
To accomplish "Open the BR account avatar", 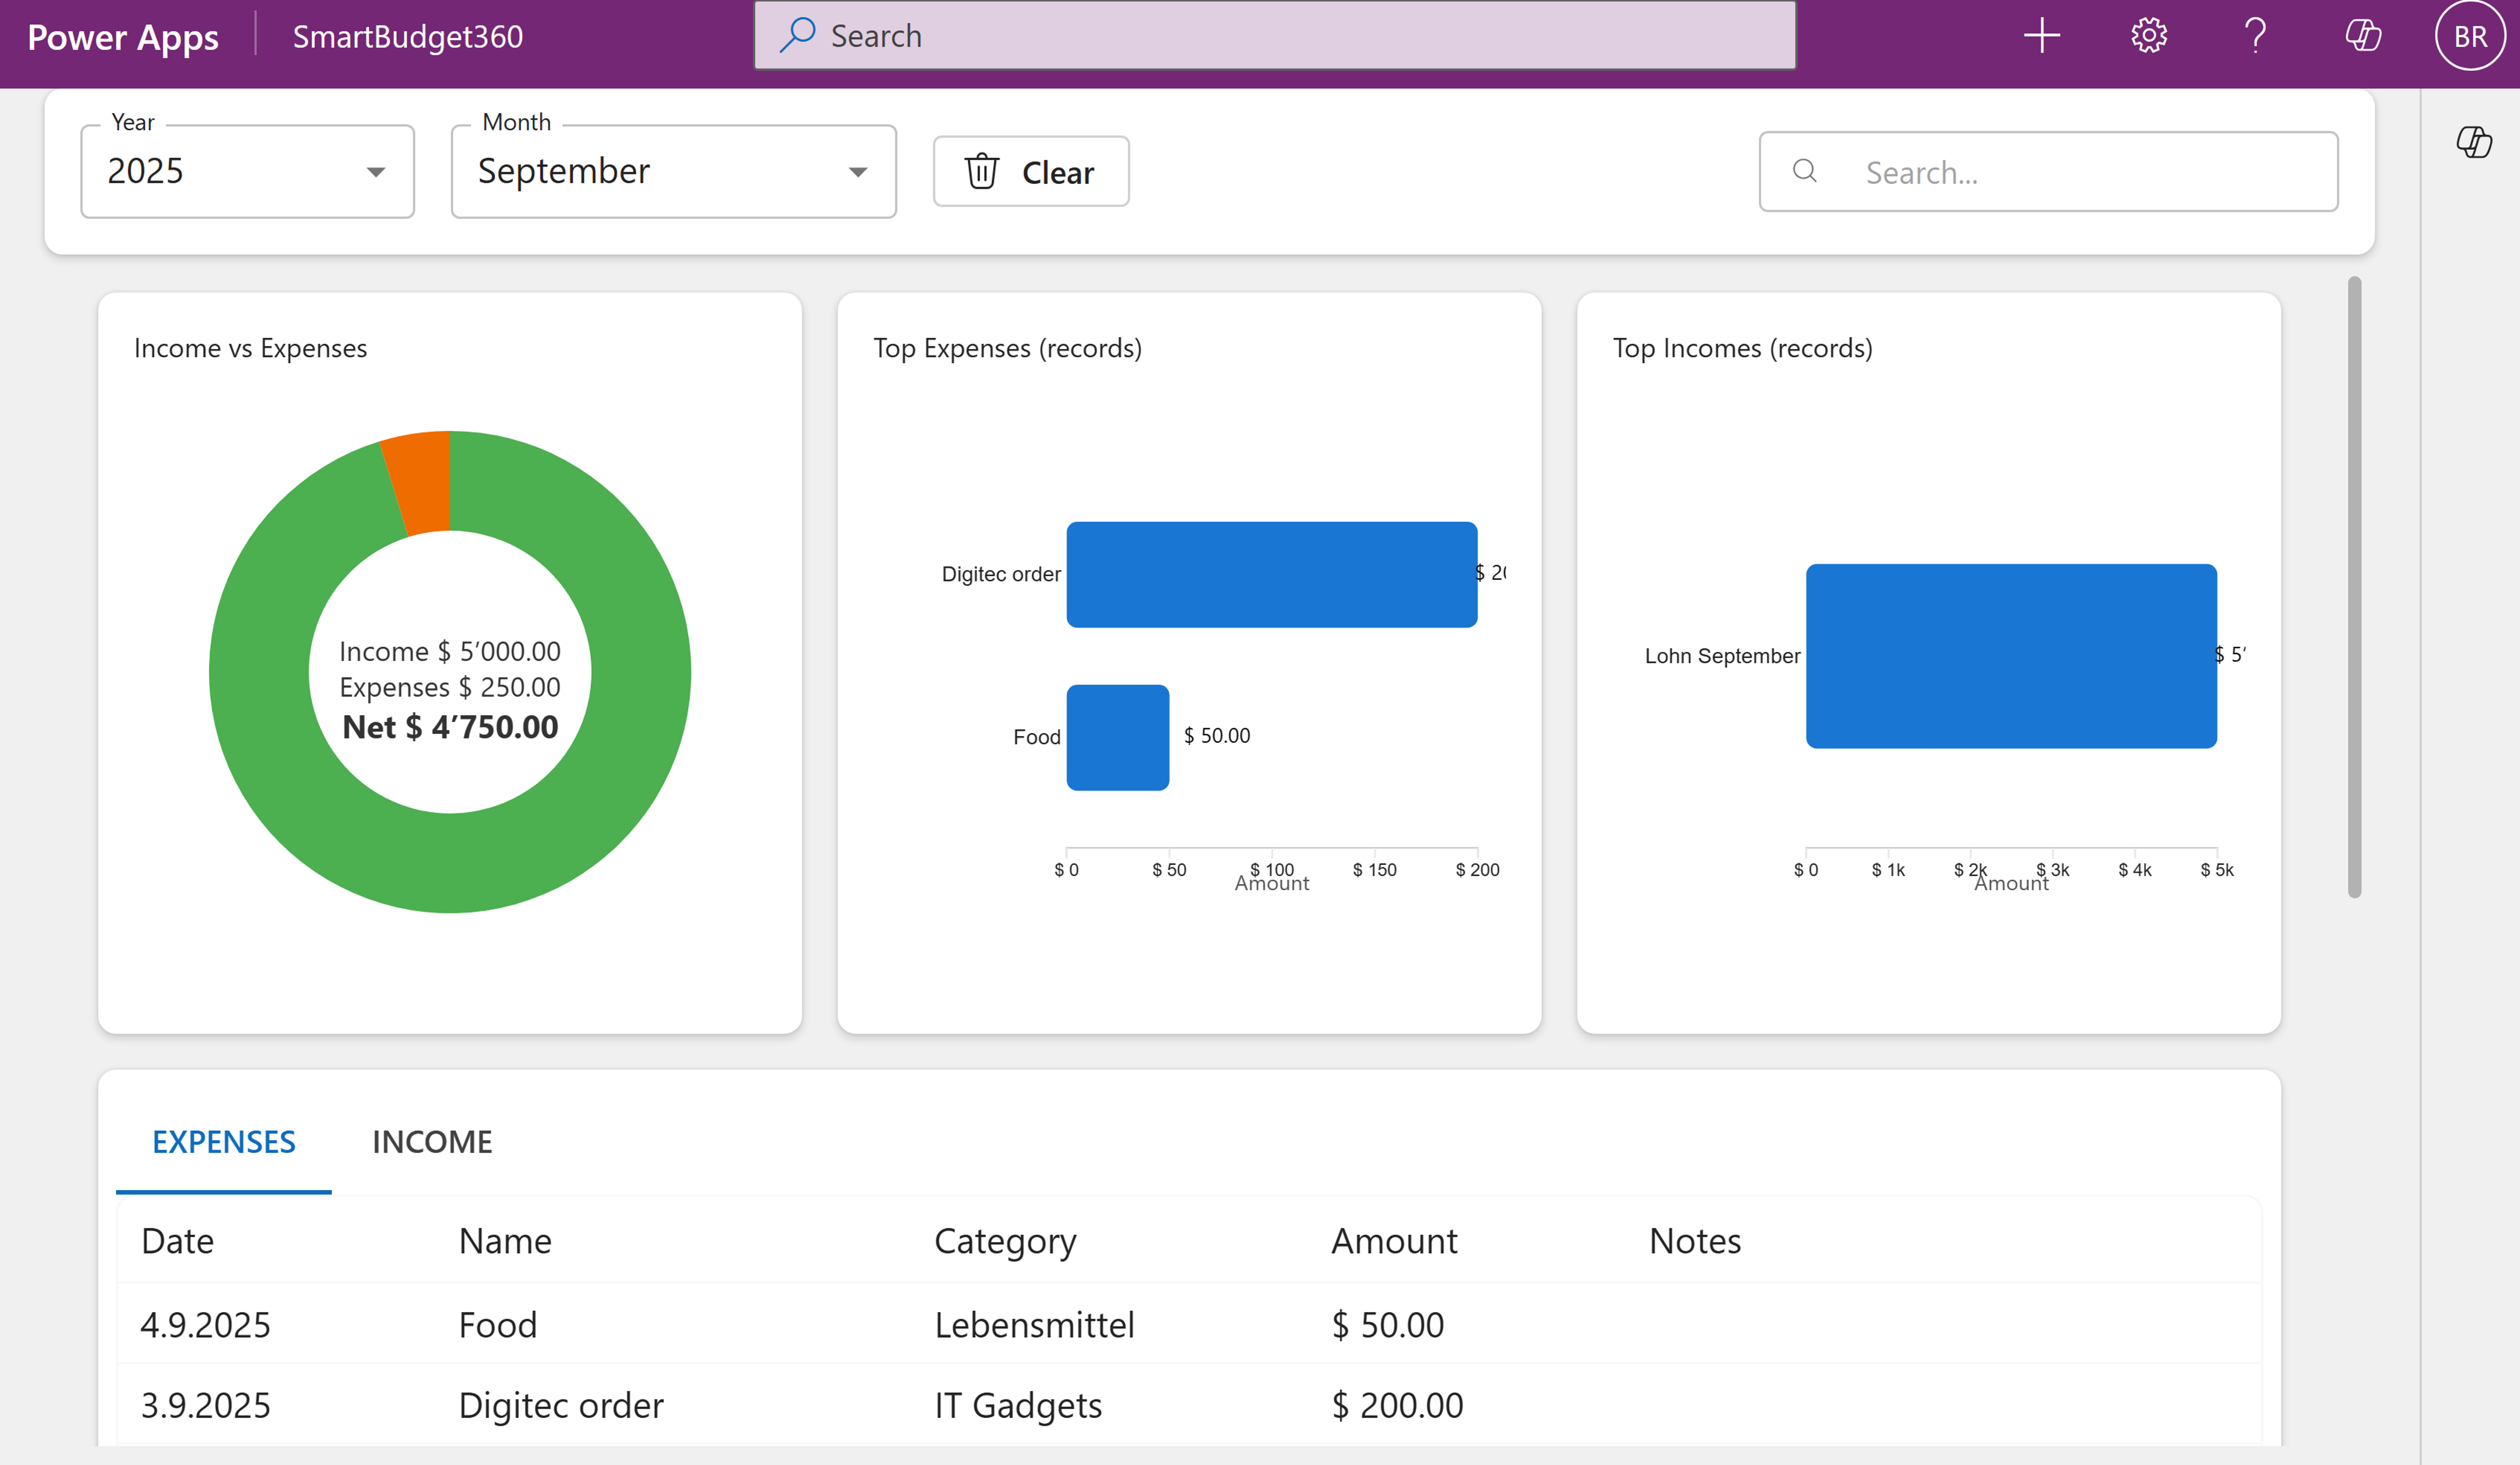I will point(2469,36).
